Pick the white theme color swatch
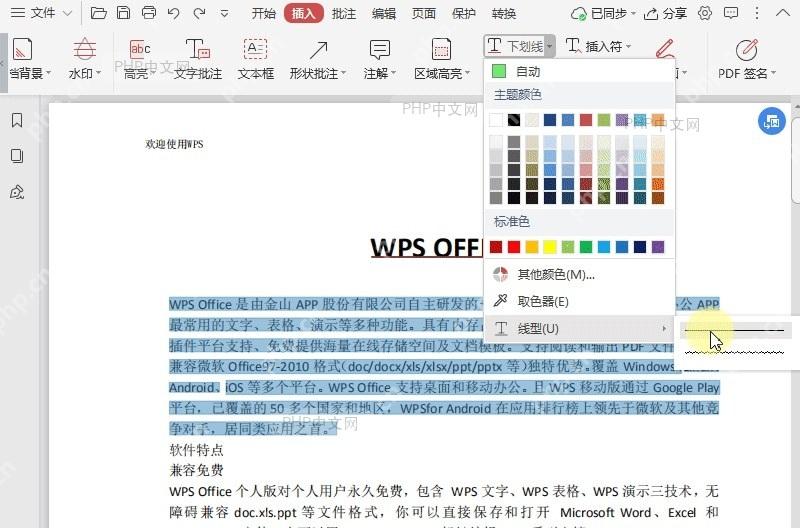Viewport: 800px width, 528px height. click(x=496, y=120)
